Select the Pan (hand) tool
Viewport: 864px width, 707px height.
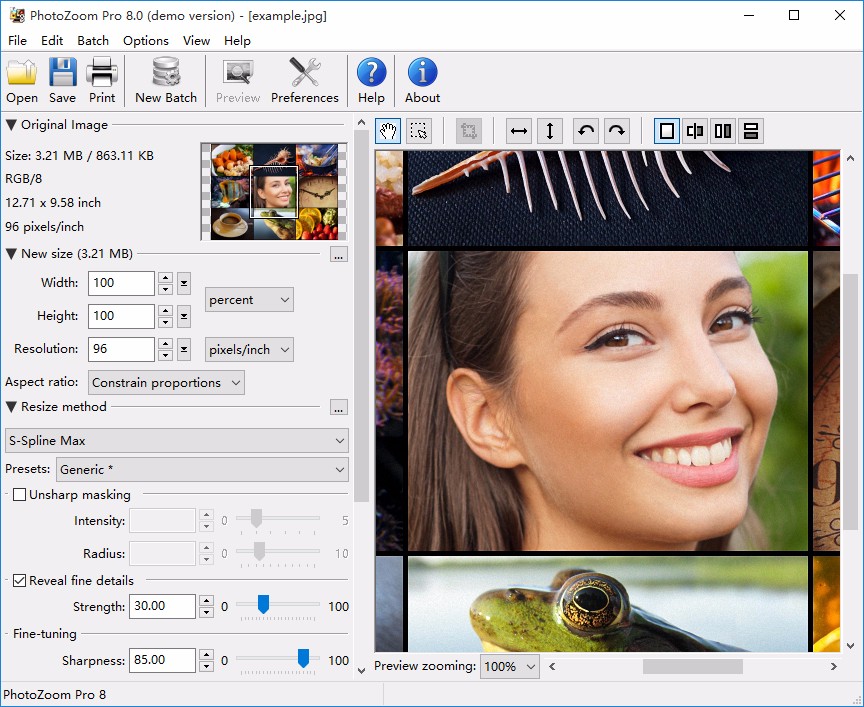[x=388, y=130]
